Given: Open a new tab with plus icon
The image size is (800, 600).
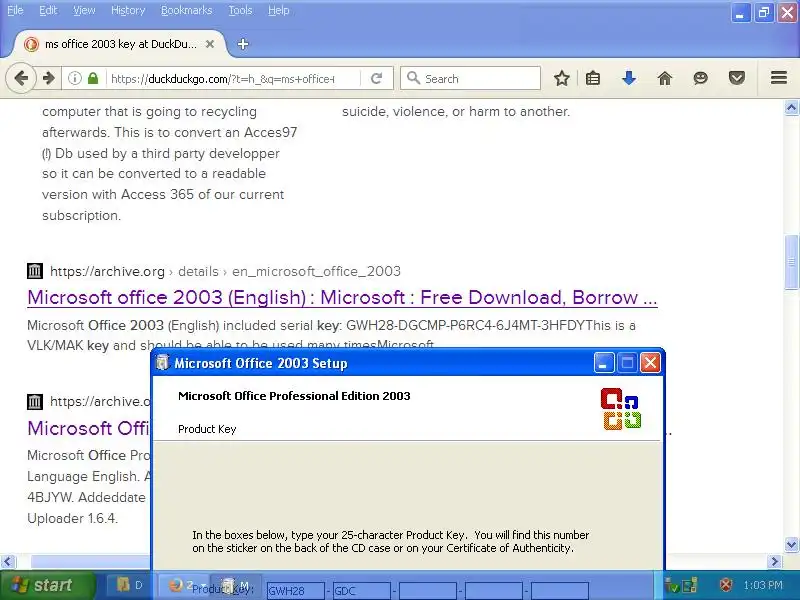Looking at the screenshot, I should 243,44.
